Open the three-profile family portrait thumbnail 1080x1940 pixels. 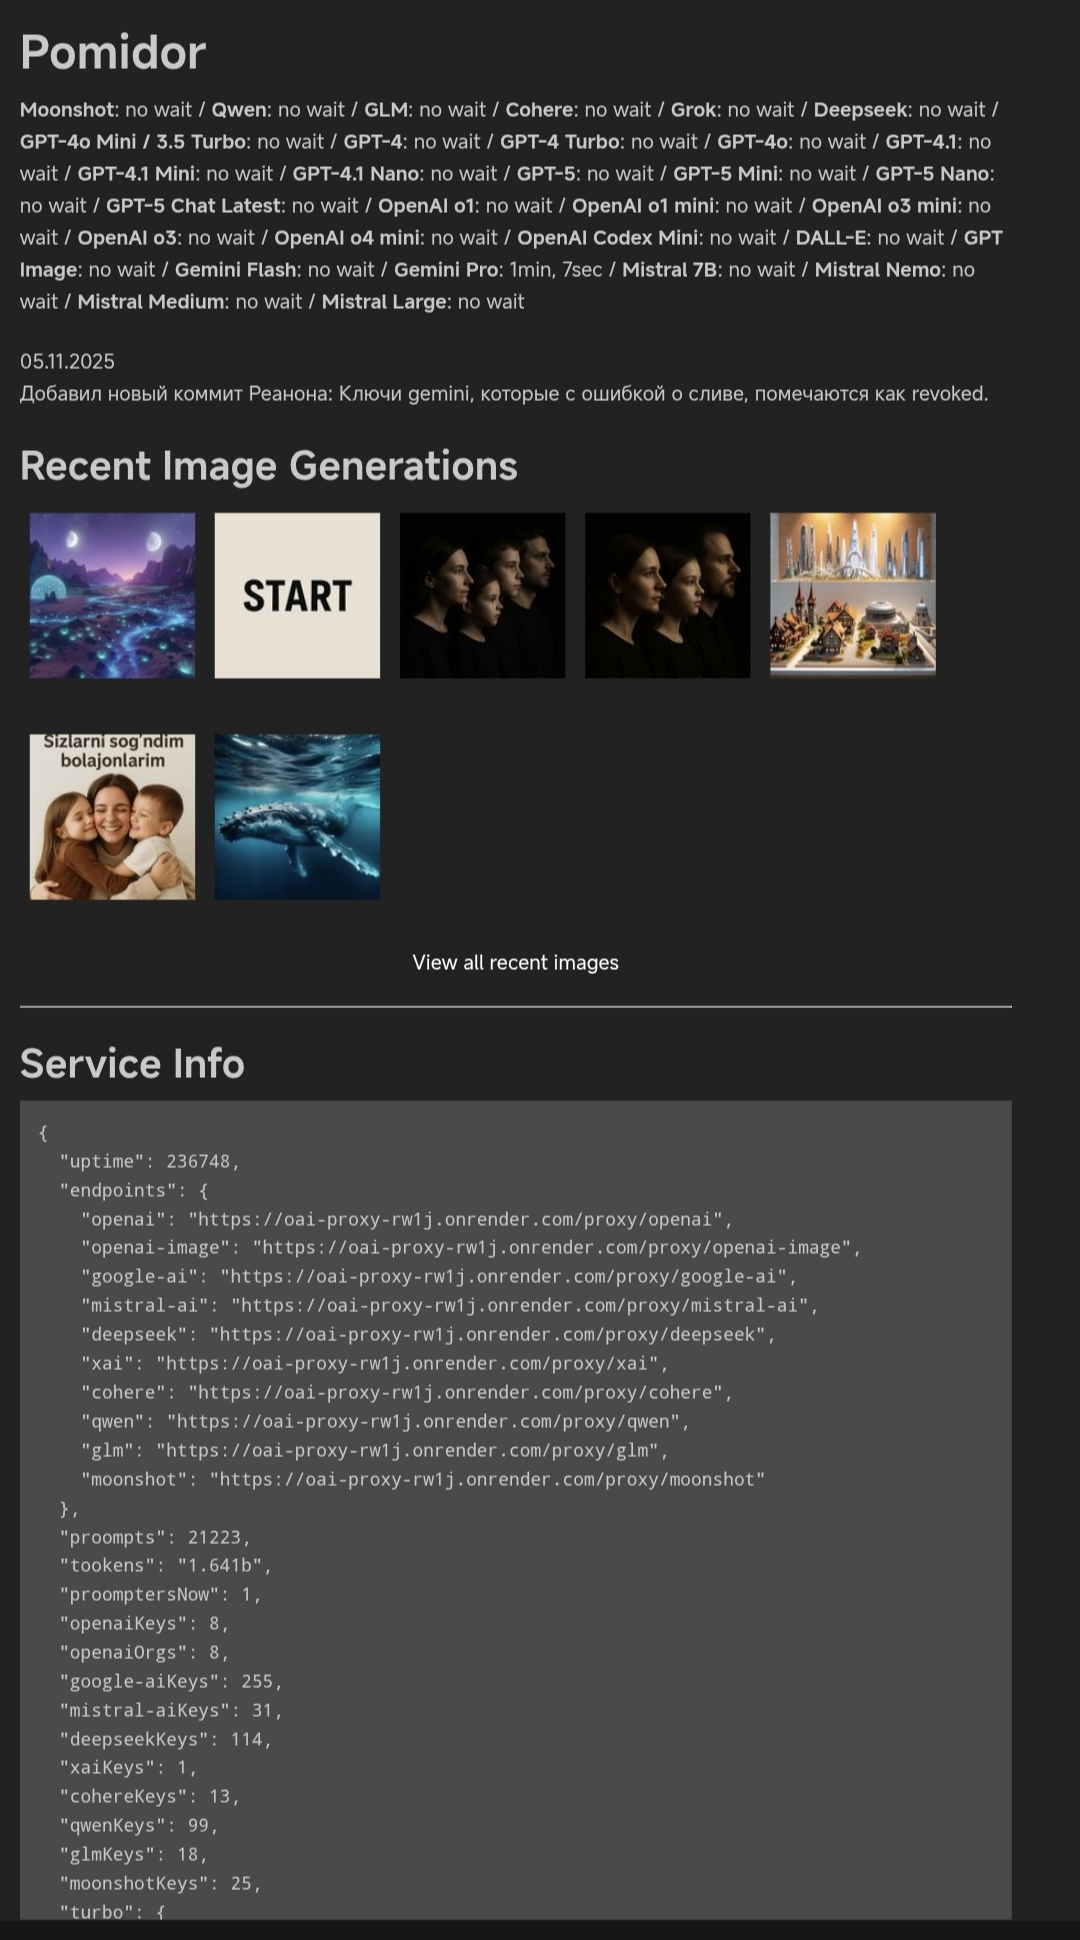pos(667,596)
